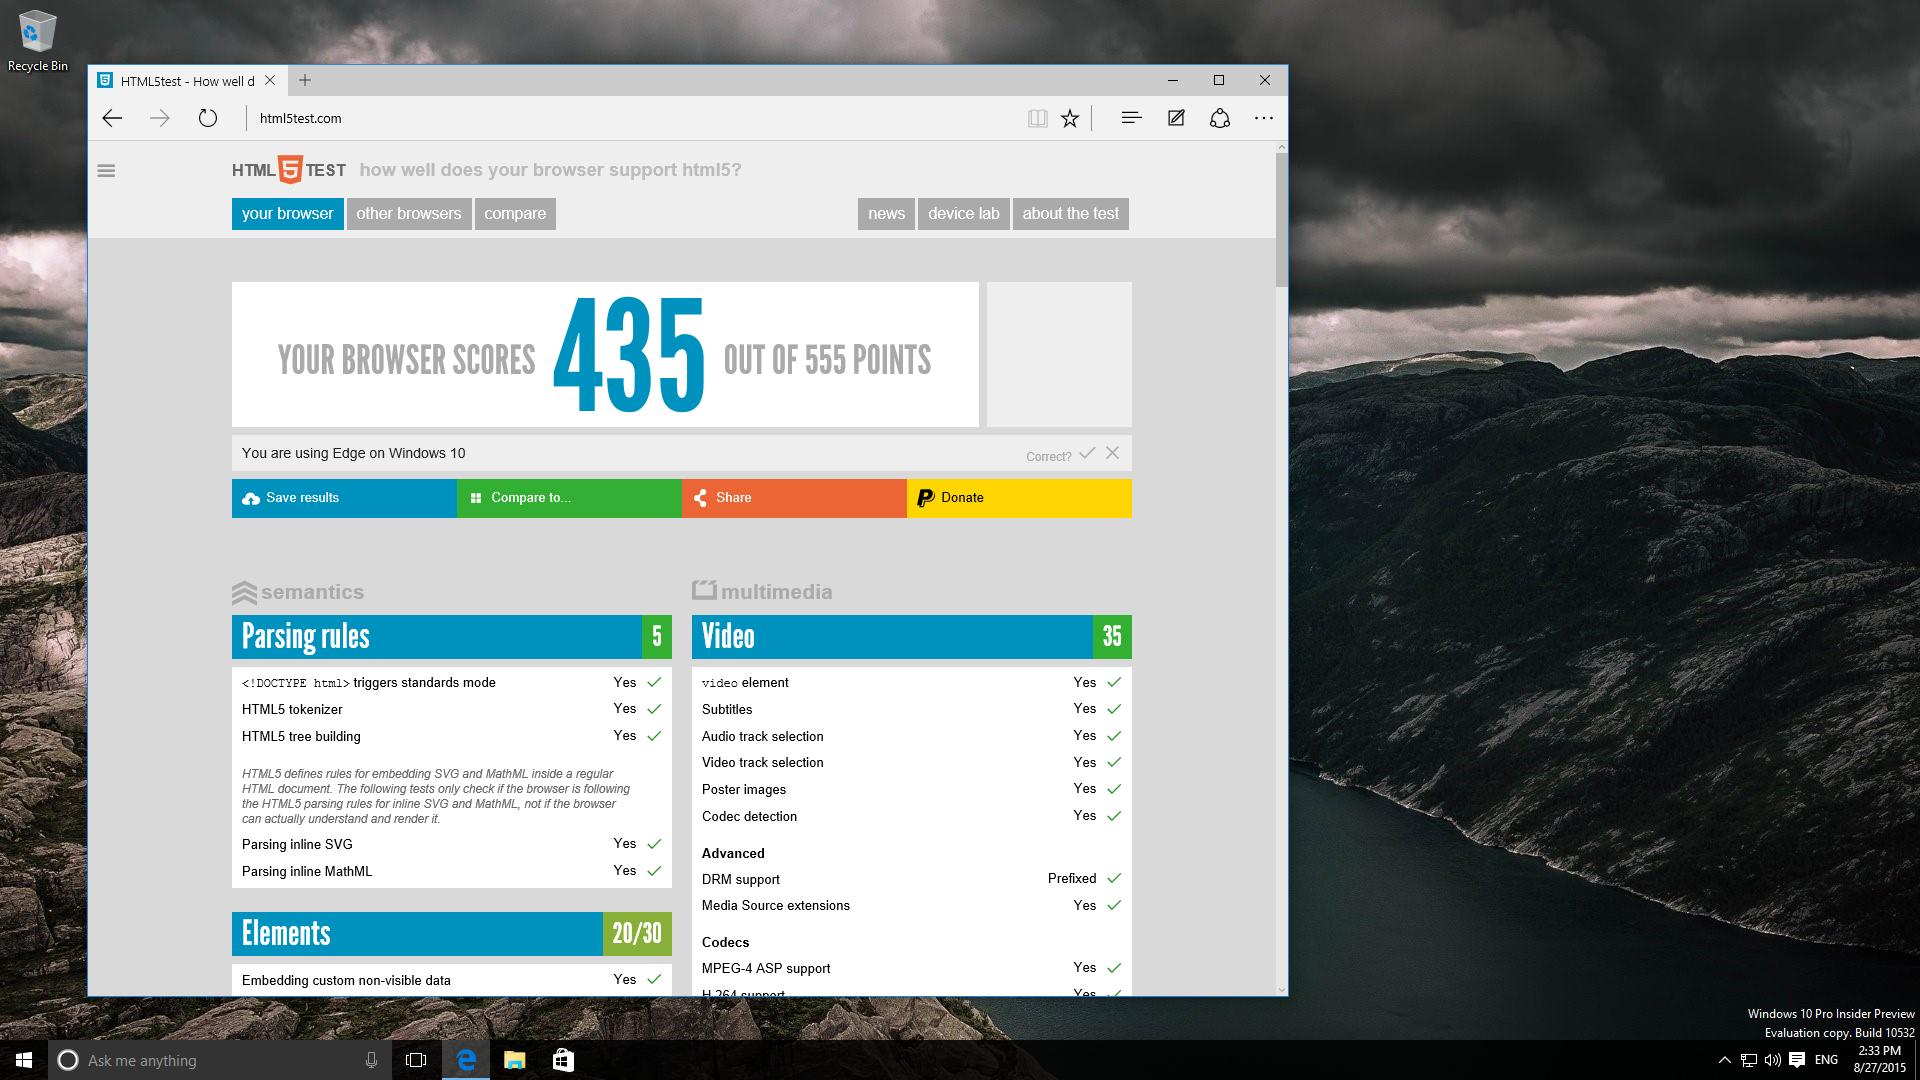
Task: Close the HTML5test tab
Action: tap(270, 80)
